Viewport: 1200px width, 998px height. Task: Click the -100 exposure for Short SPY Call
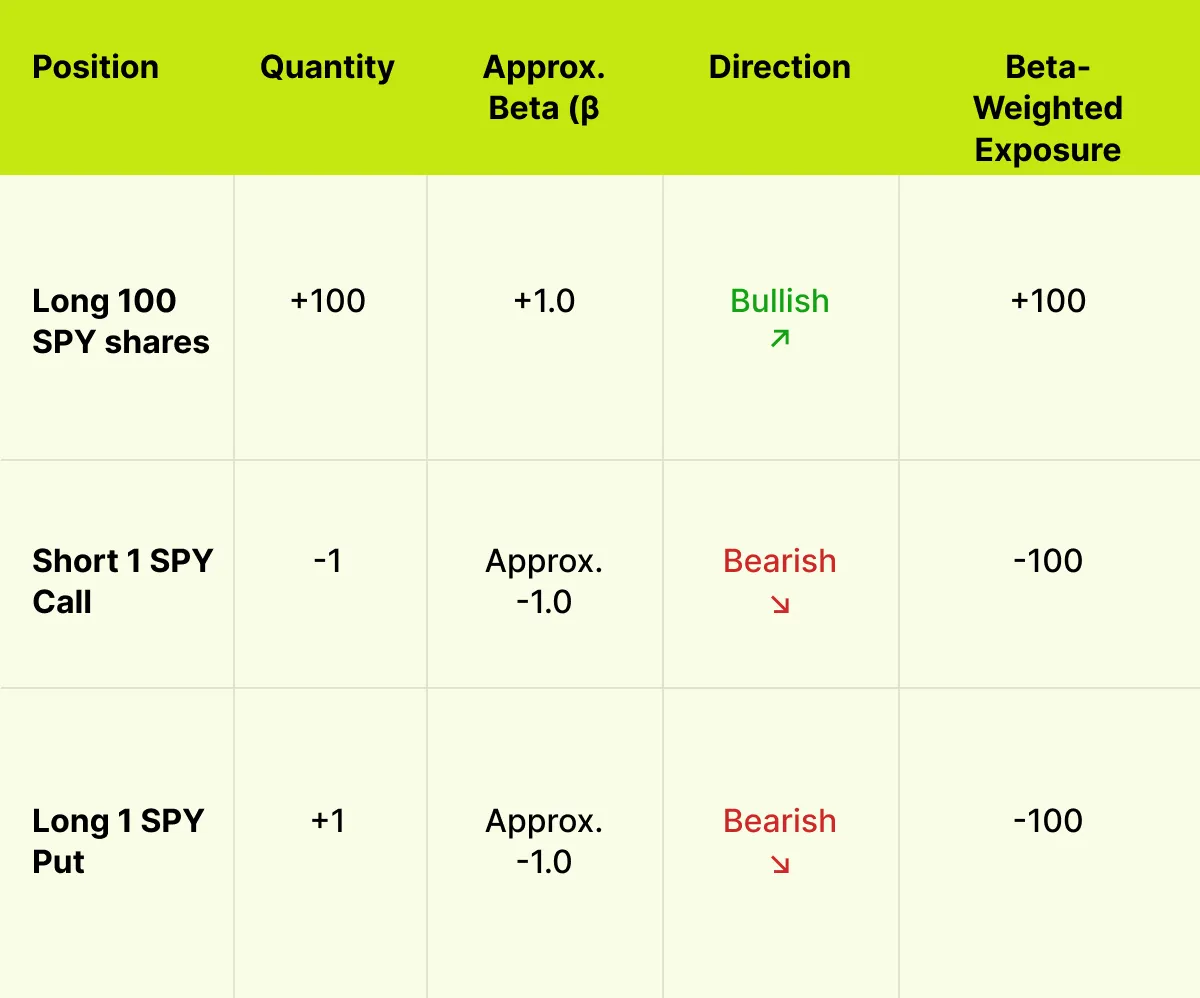[x=1048, y=561]
